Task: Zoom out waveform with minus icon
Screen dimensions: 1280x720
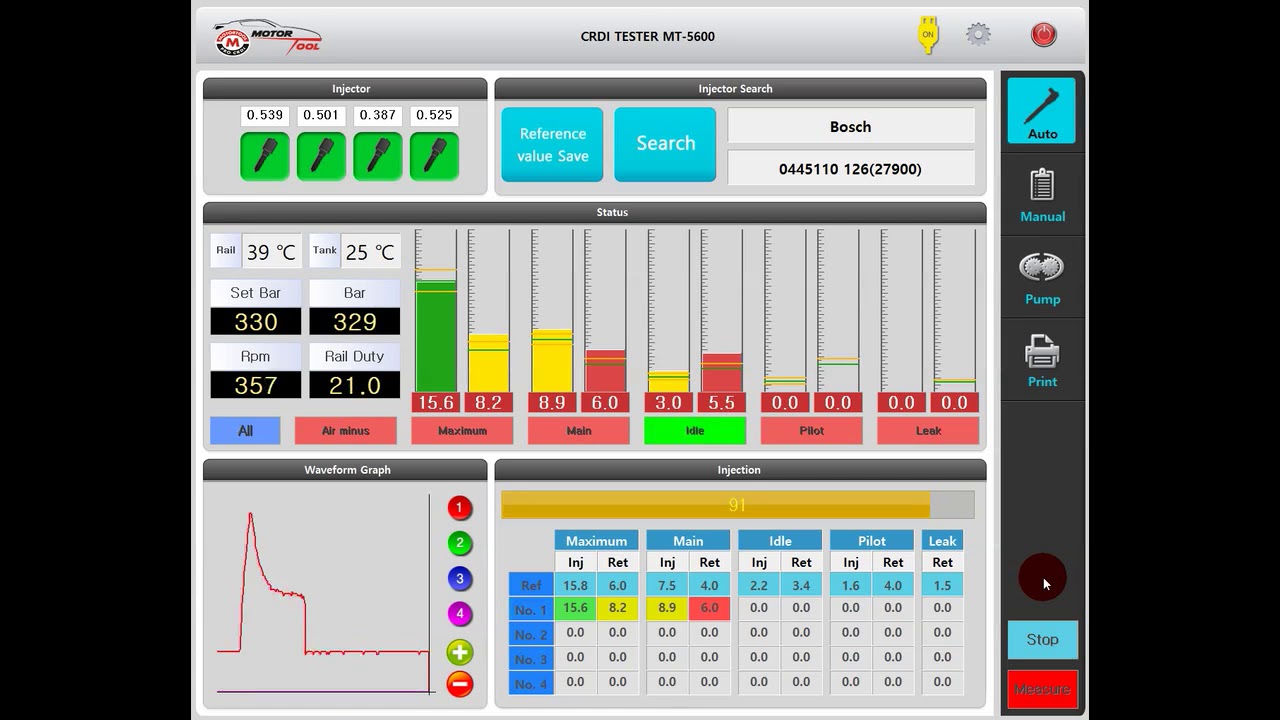Action: click(x=459, y=684)
